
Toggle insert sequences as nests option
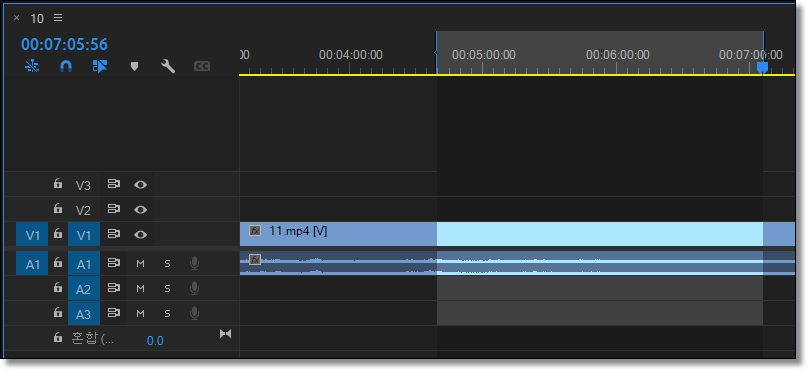point(32,66)
